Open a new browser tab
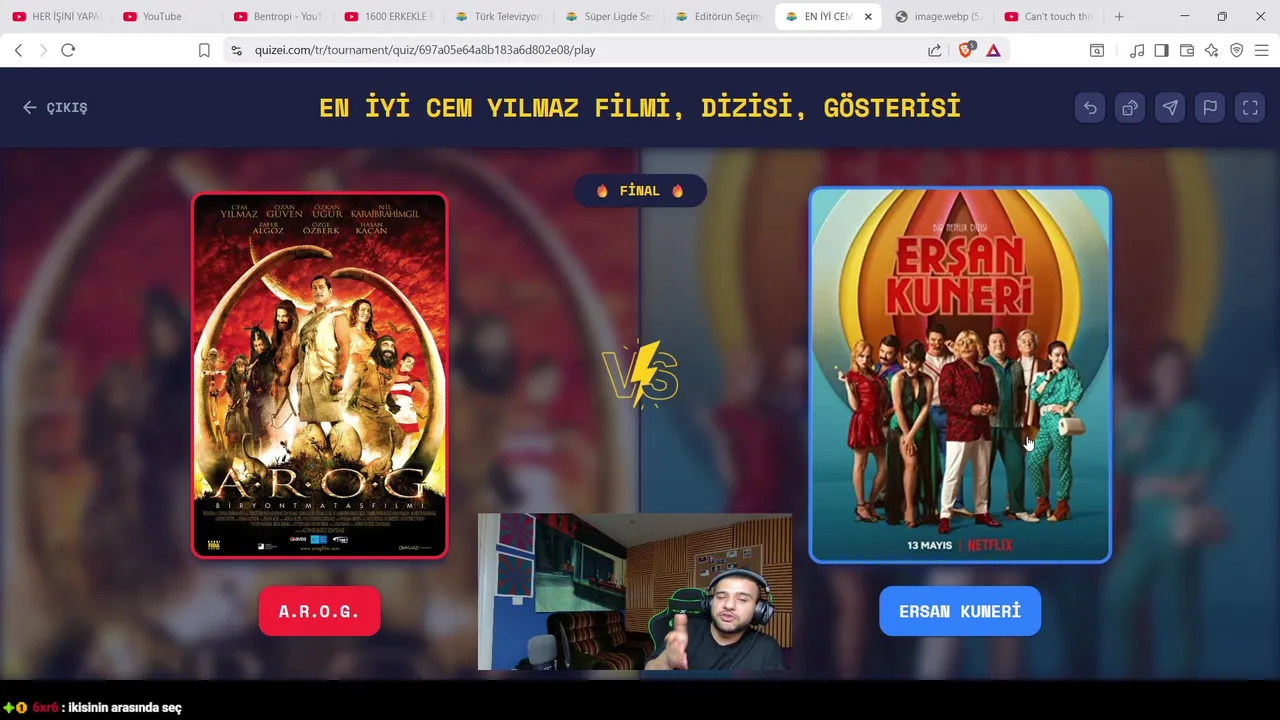The height and width of the screenshot is (720, 1280). (x=1119, y=16)
